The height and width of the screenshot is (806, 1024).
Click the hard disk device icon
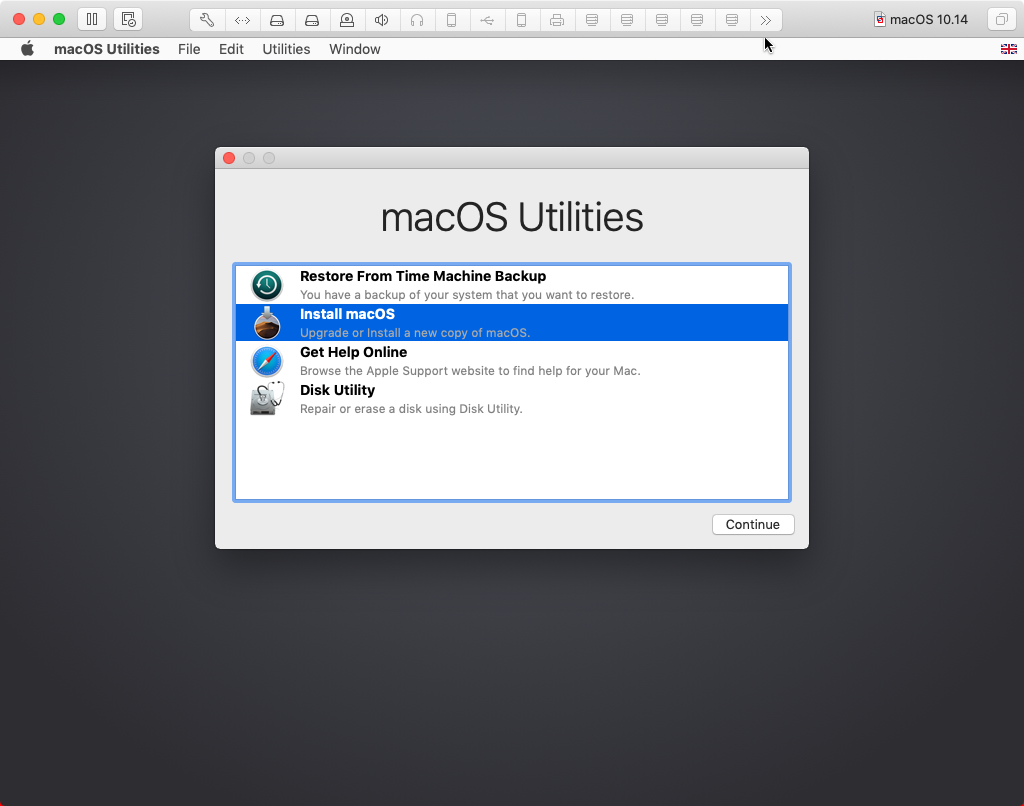[277, 19]
